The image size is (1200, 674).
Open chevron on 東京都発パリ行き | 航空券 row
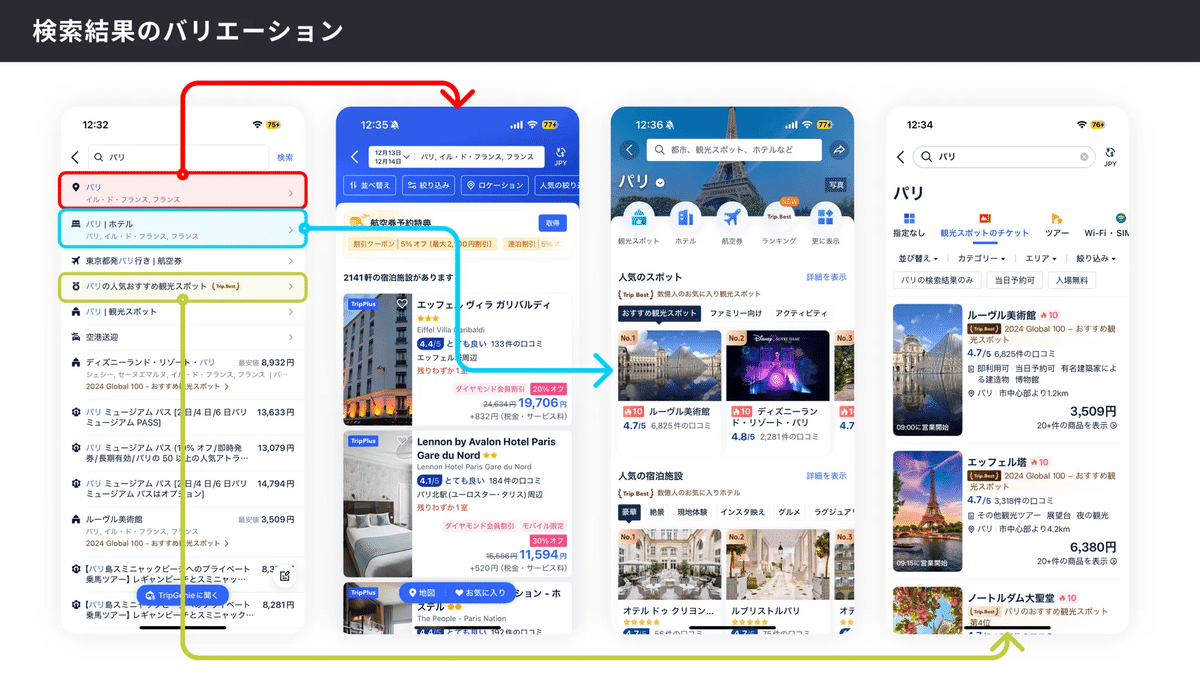click(291, 260)
